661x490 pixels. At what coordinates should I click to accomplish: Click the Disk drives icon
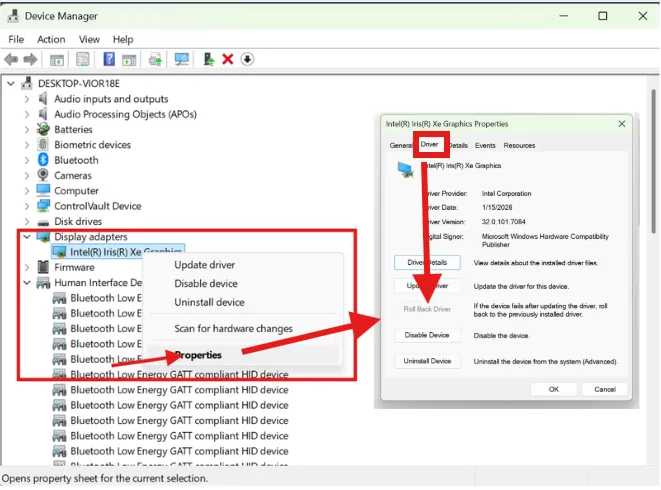(43, 222)
